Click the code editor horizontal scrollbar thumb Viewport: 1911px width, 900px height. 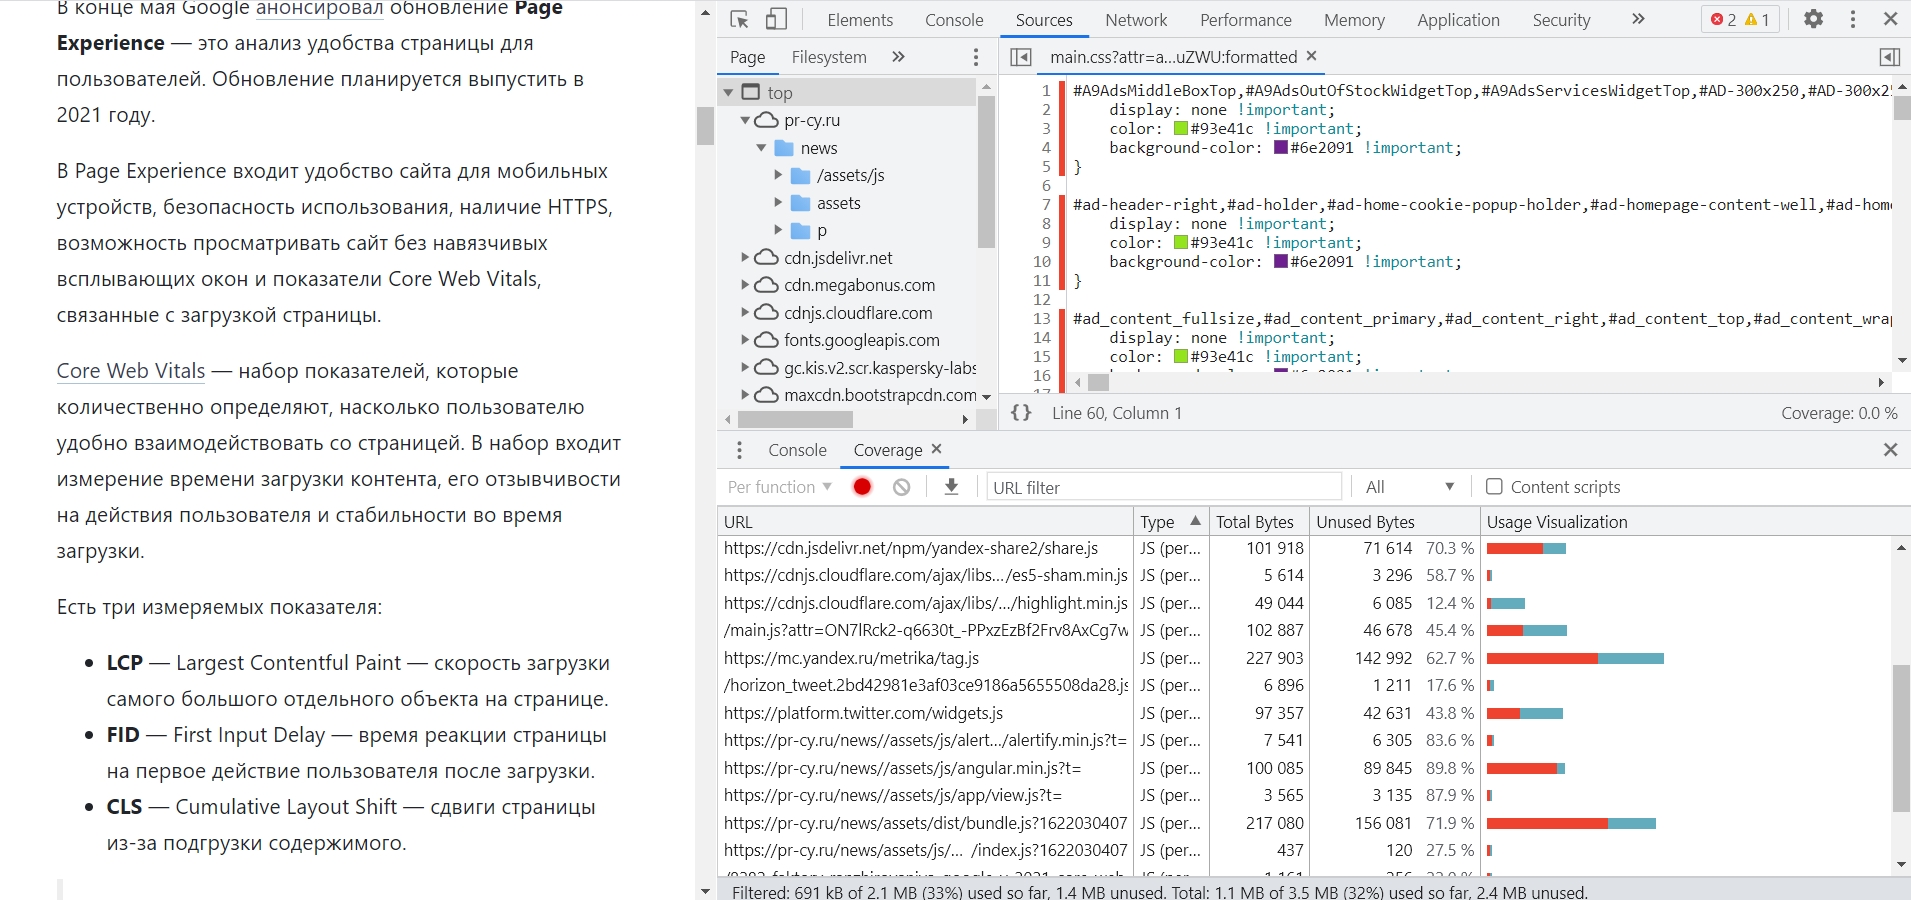(1098, 382)
